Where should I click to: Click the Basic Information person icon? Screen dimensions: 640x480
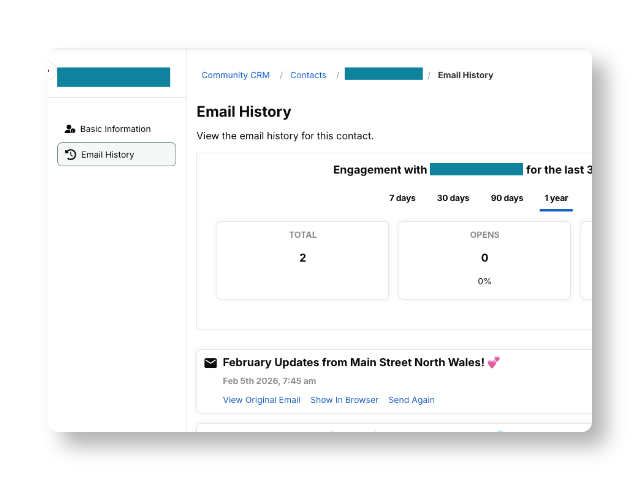pyautogui.click(x=70, y=129)
